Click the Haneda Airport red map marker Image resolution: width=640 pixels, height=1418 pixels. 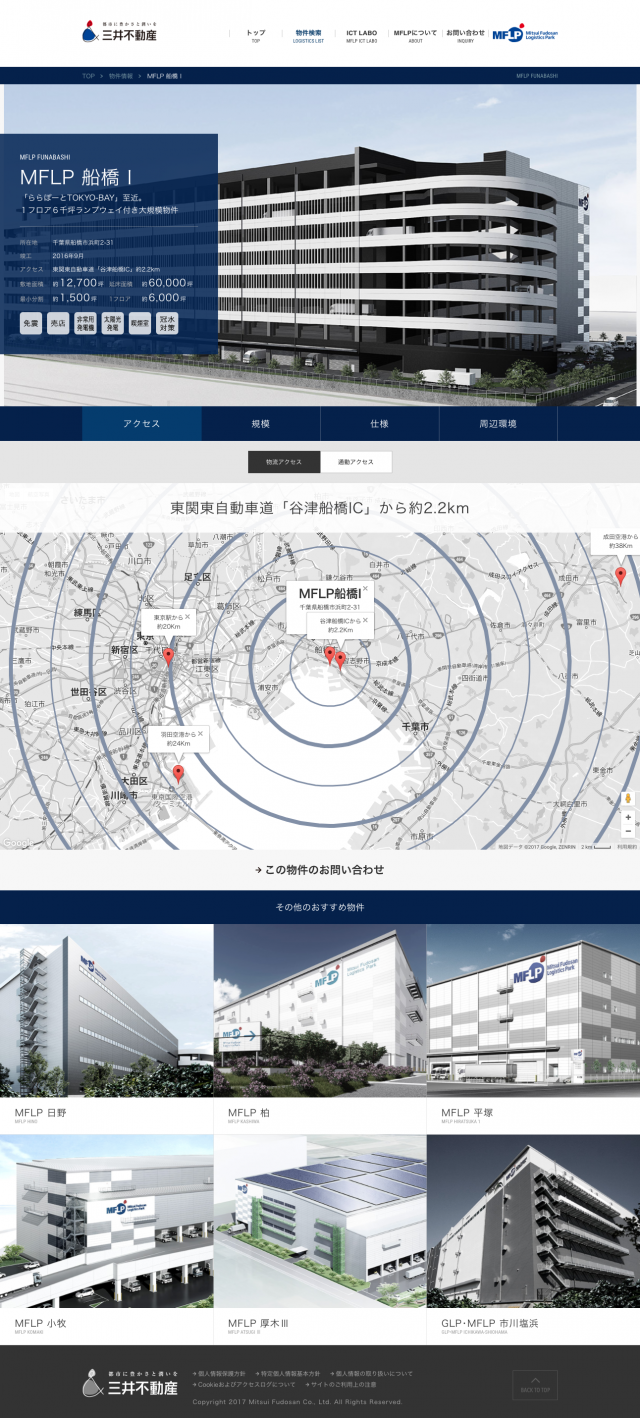[178, 772]
